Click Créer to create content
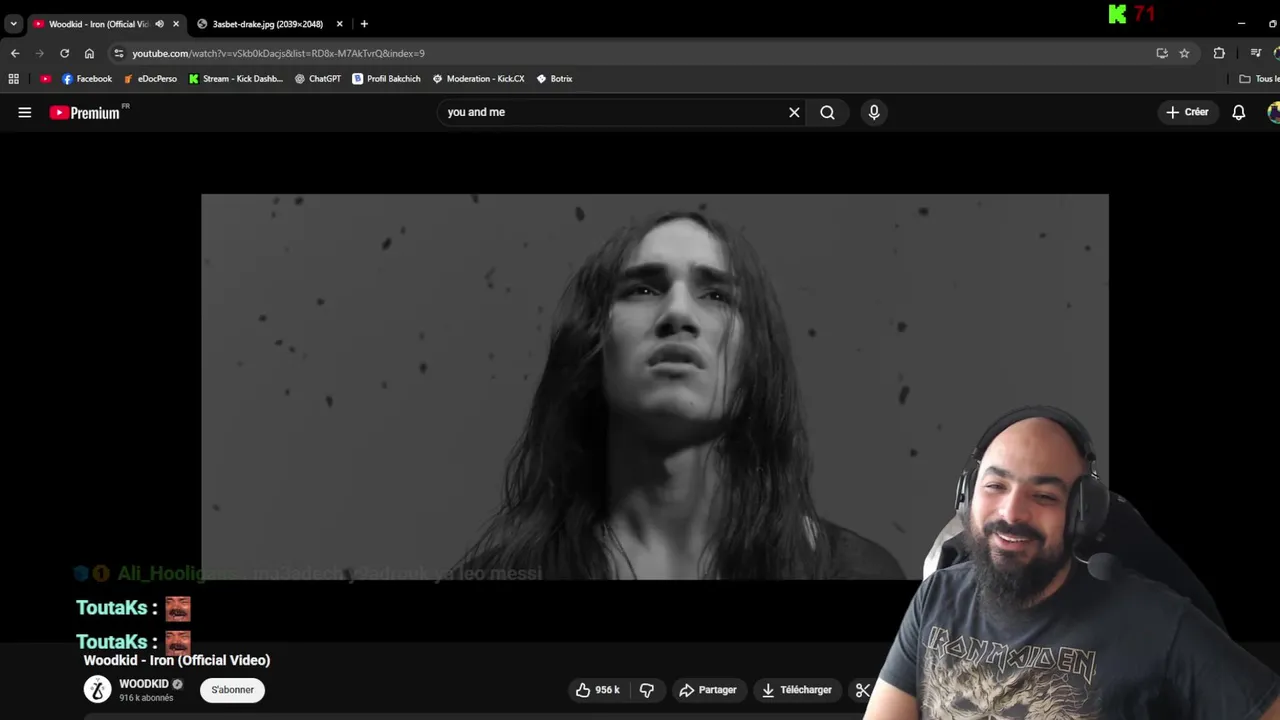Image resolution: width=1280 pixels, height=720 pixels. (x=1187, y=112)
